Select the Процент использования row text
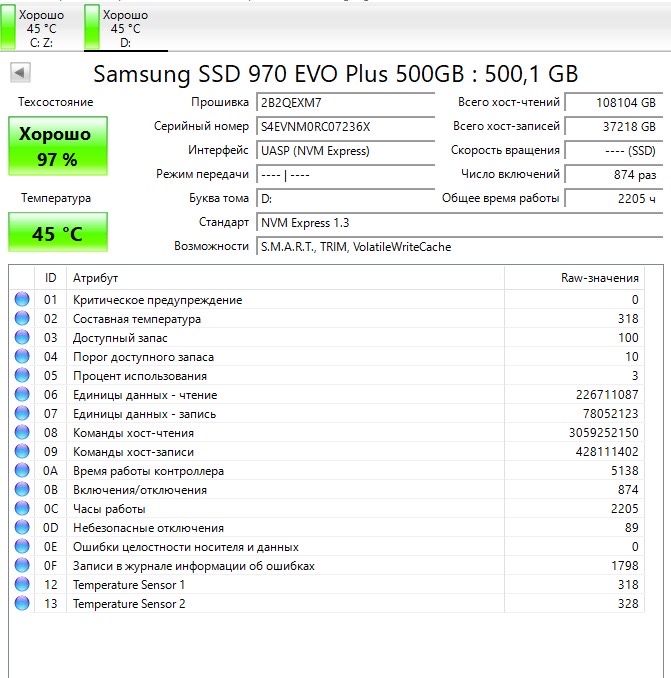The width and height of the screenshot is (671, 678). pos(140,376)
